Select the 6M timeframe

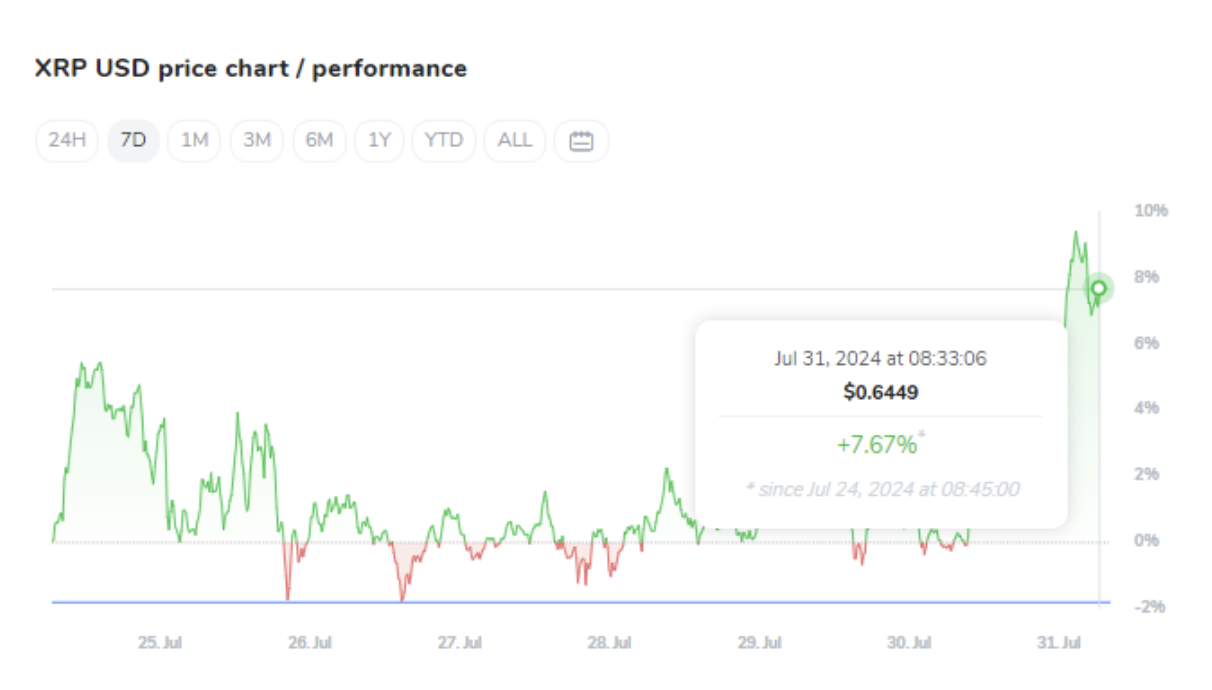pyautogui.click(x=319, y=140)
